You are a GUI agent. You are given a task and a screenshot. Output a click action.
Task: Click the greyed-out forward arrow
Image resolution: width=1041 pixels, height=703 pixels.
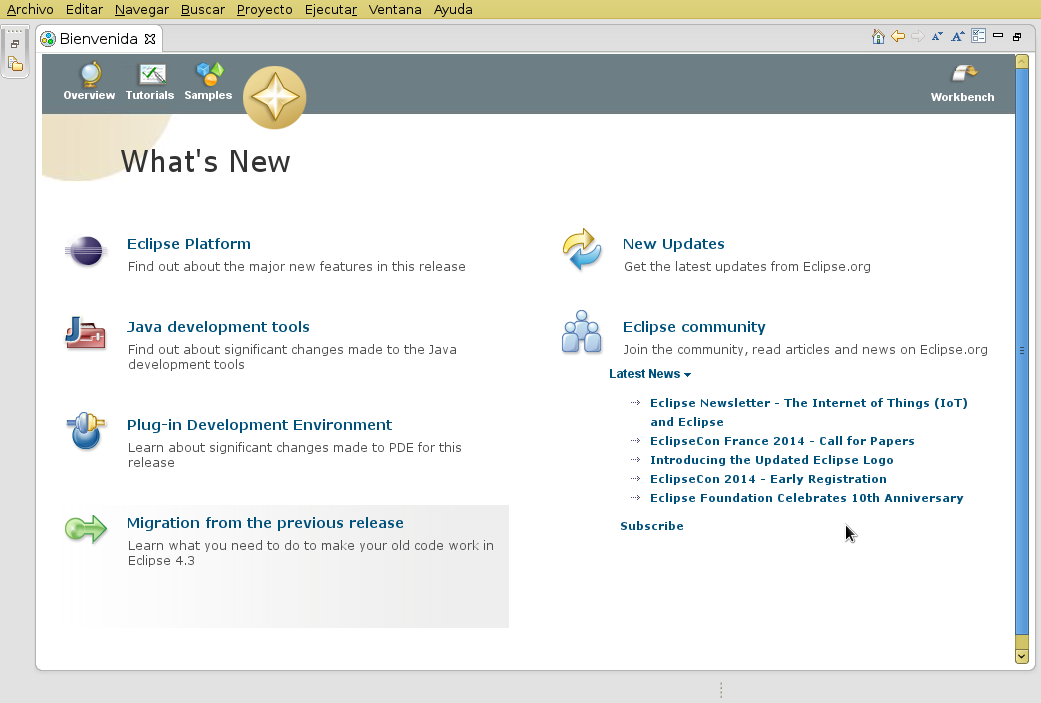[918, 37]
